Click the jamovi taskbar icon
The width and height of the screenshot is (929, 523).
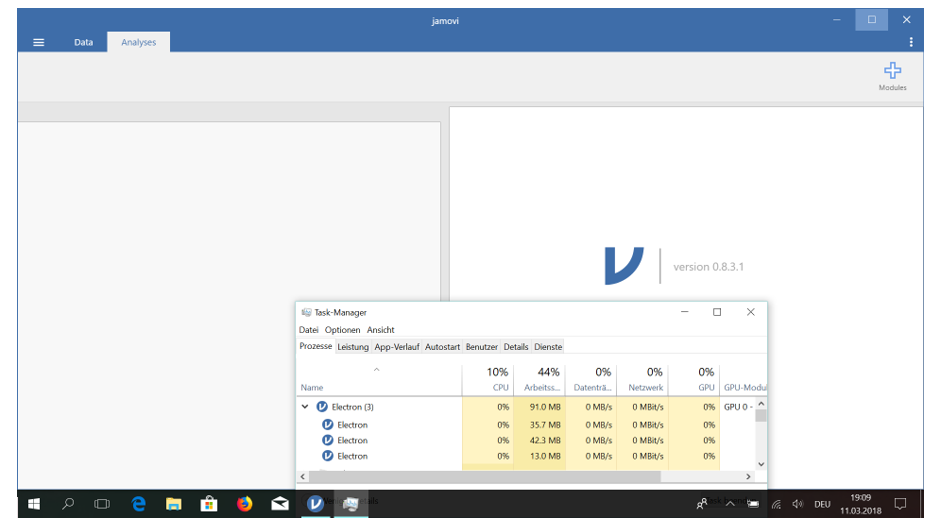pos(315,504)
